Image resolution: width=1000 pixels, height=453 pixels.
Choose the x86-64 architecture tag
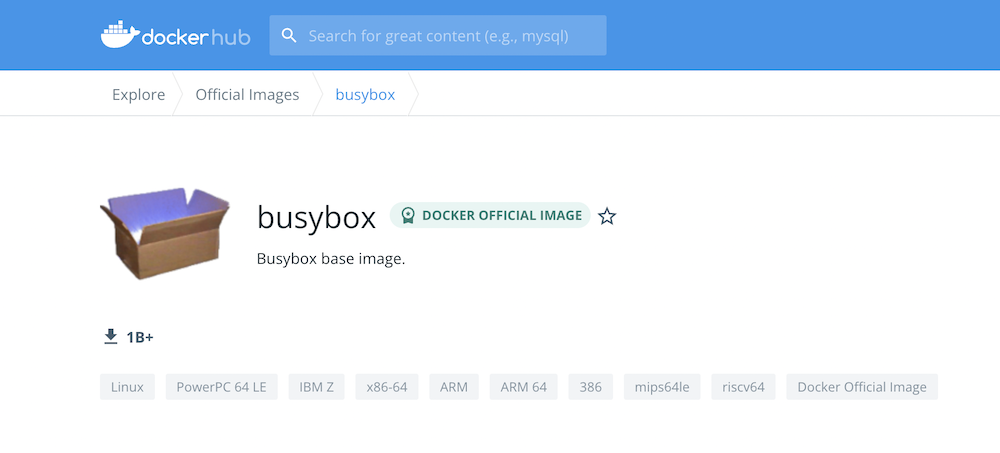pos(387,387)
